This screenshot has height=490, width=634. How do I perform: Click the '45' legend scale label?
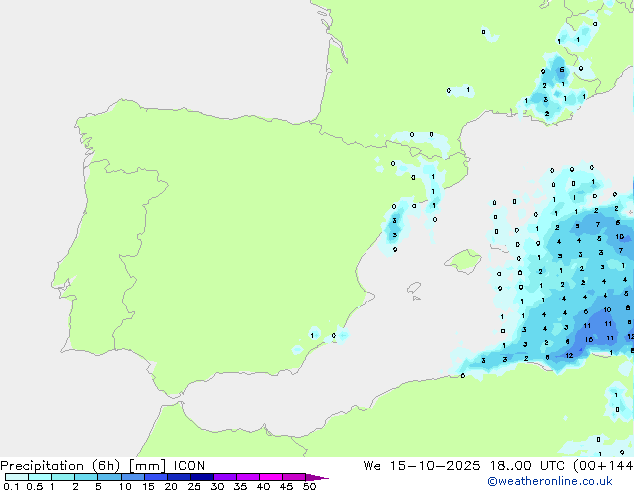tap(286, 486)
